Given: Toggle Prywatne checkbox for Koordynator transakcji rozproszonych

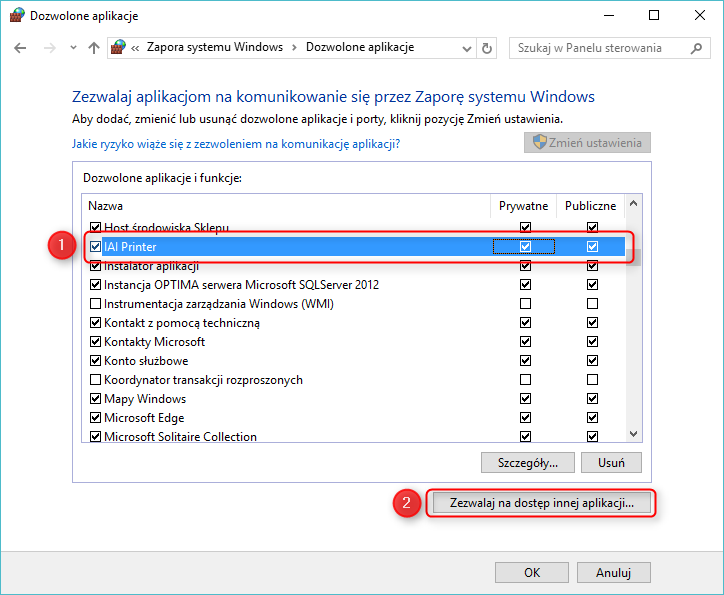Looking at the screenshot, I should (525, 380).
